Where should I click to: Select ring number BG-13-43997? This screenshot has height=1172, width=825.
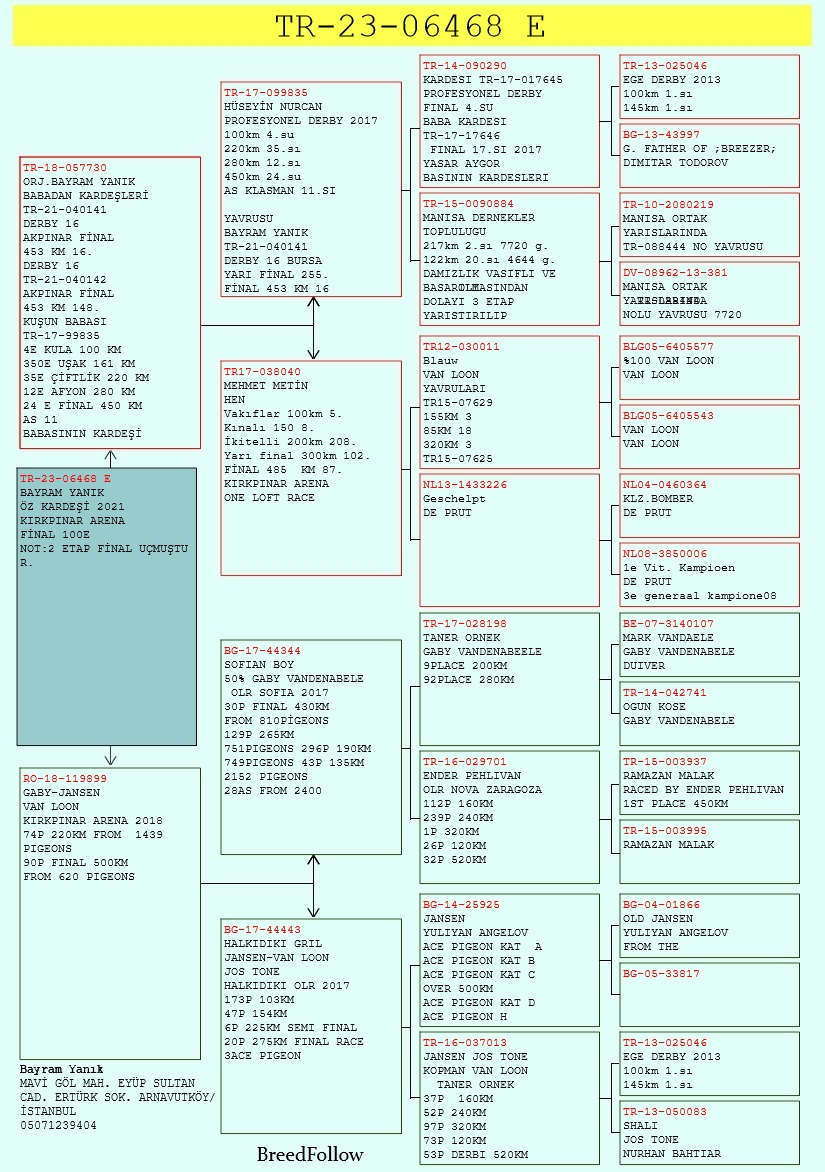coord(661,135)
